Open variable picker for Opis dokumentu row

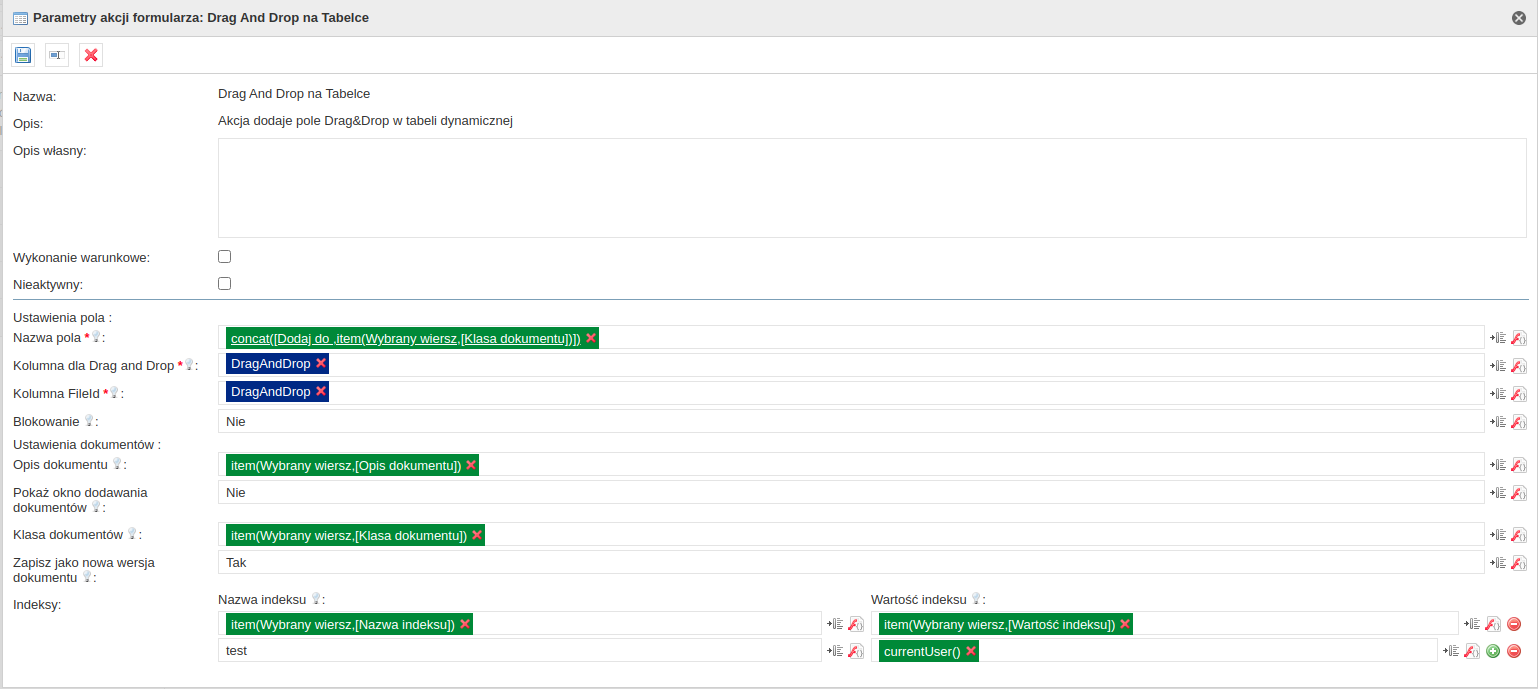click(1498, 465)
